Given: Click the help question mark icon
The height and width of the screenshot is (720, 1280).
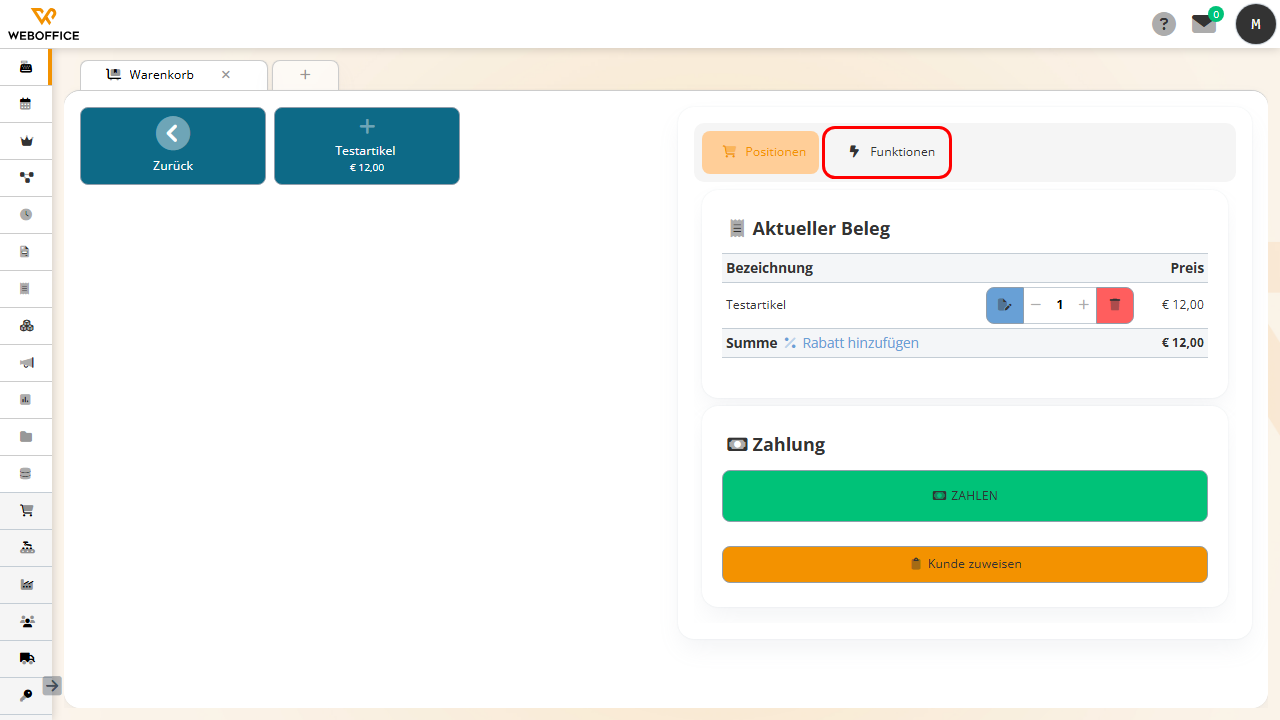Looking at the screenshot, I should click(x=1164, y=24).
